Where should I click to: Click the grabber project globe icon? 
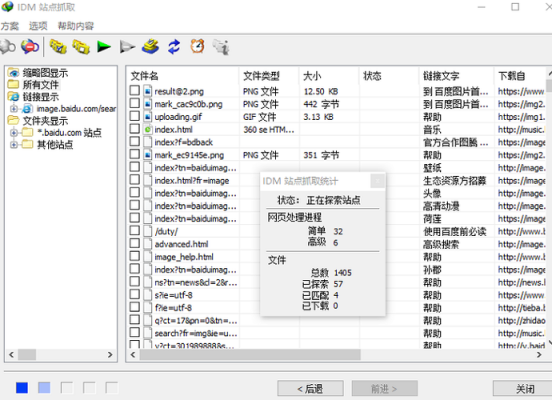coord(7,47)
